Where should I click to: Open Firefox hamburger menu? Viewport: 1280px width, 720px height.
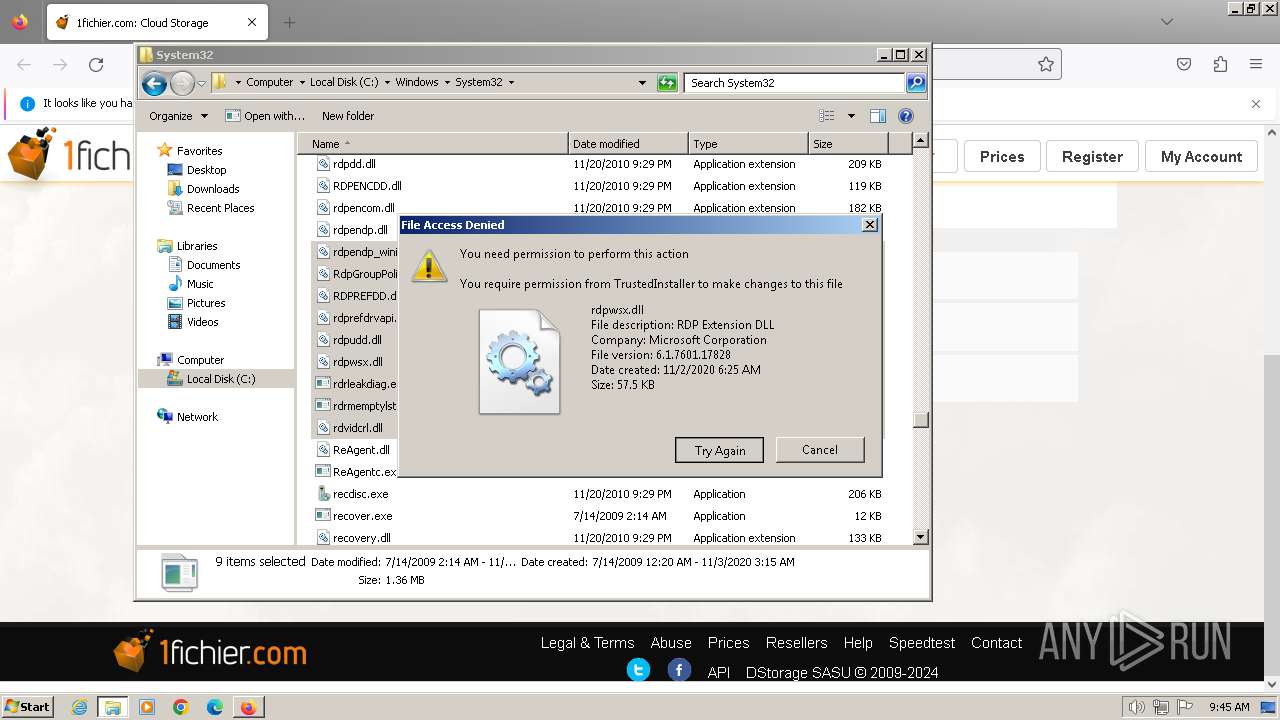[1256, 64]
